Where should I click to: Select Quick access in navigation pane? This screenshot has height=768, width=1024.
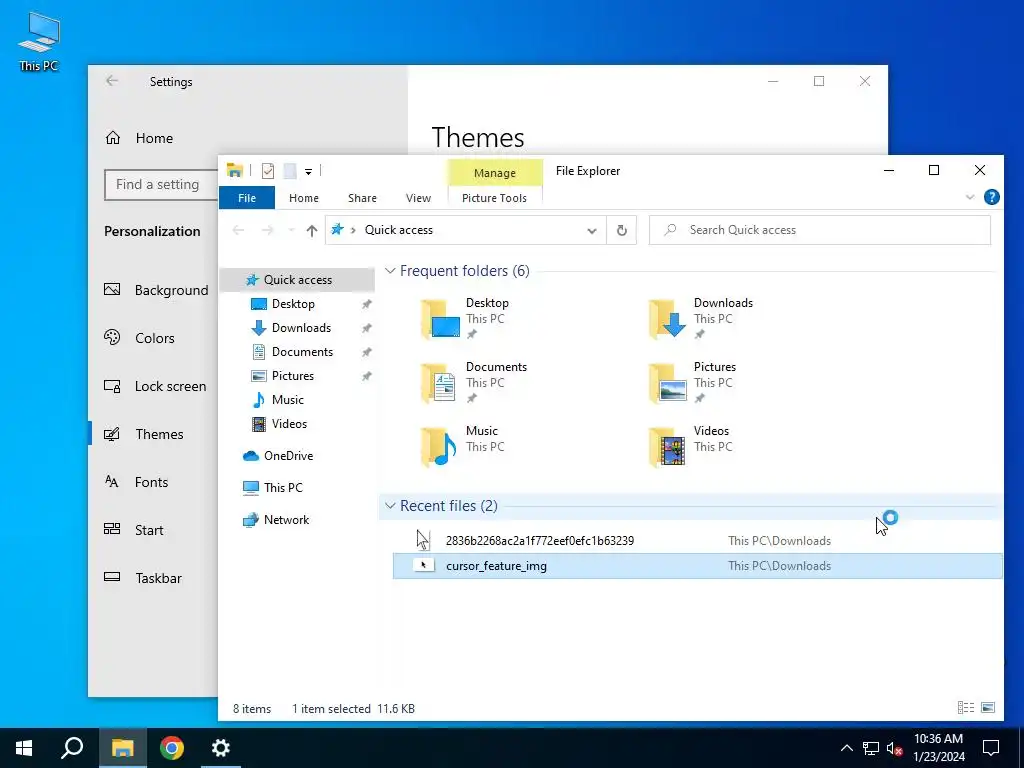[x=297, y=280]
